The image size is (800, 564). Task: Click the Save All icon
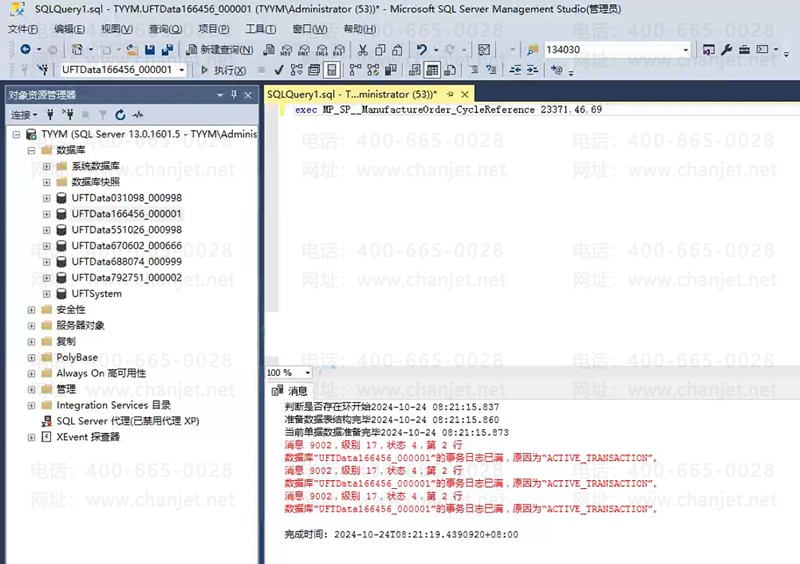coord(167,50)
